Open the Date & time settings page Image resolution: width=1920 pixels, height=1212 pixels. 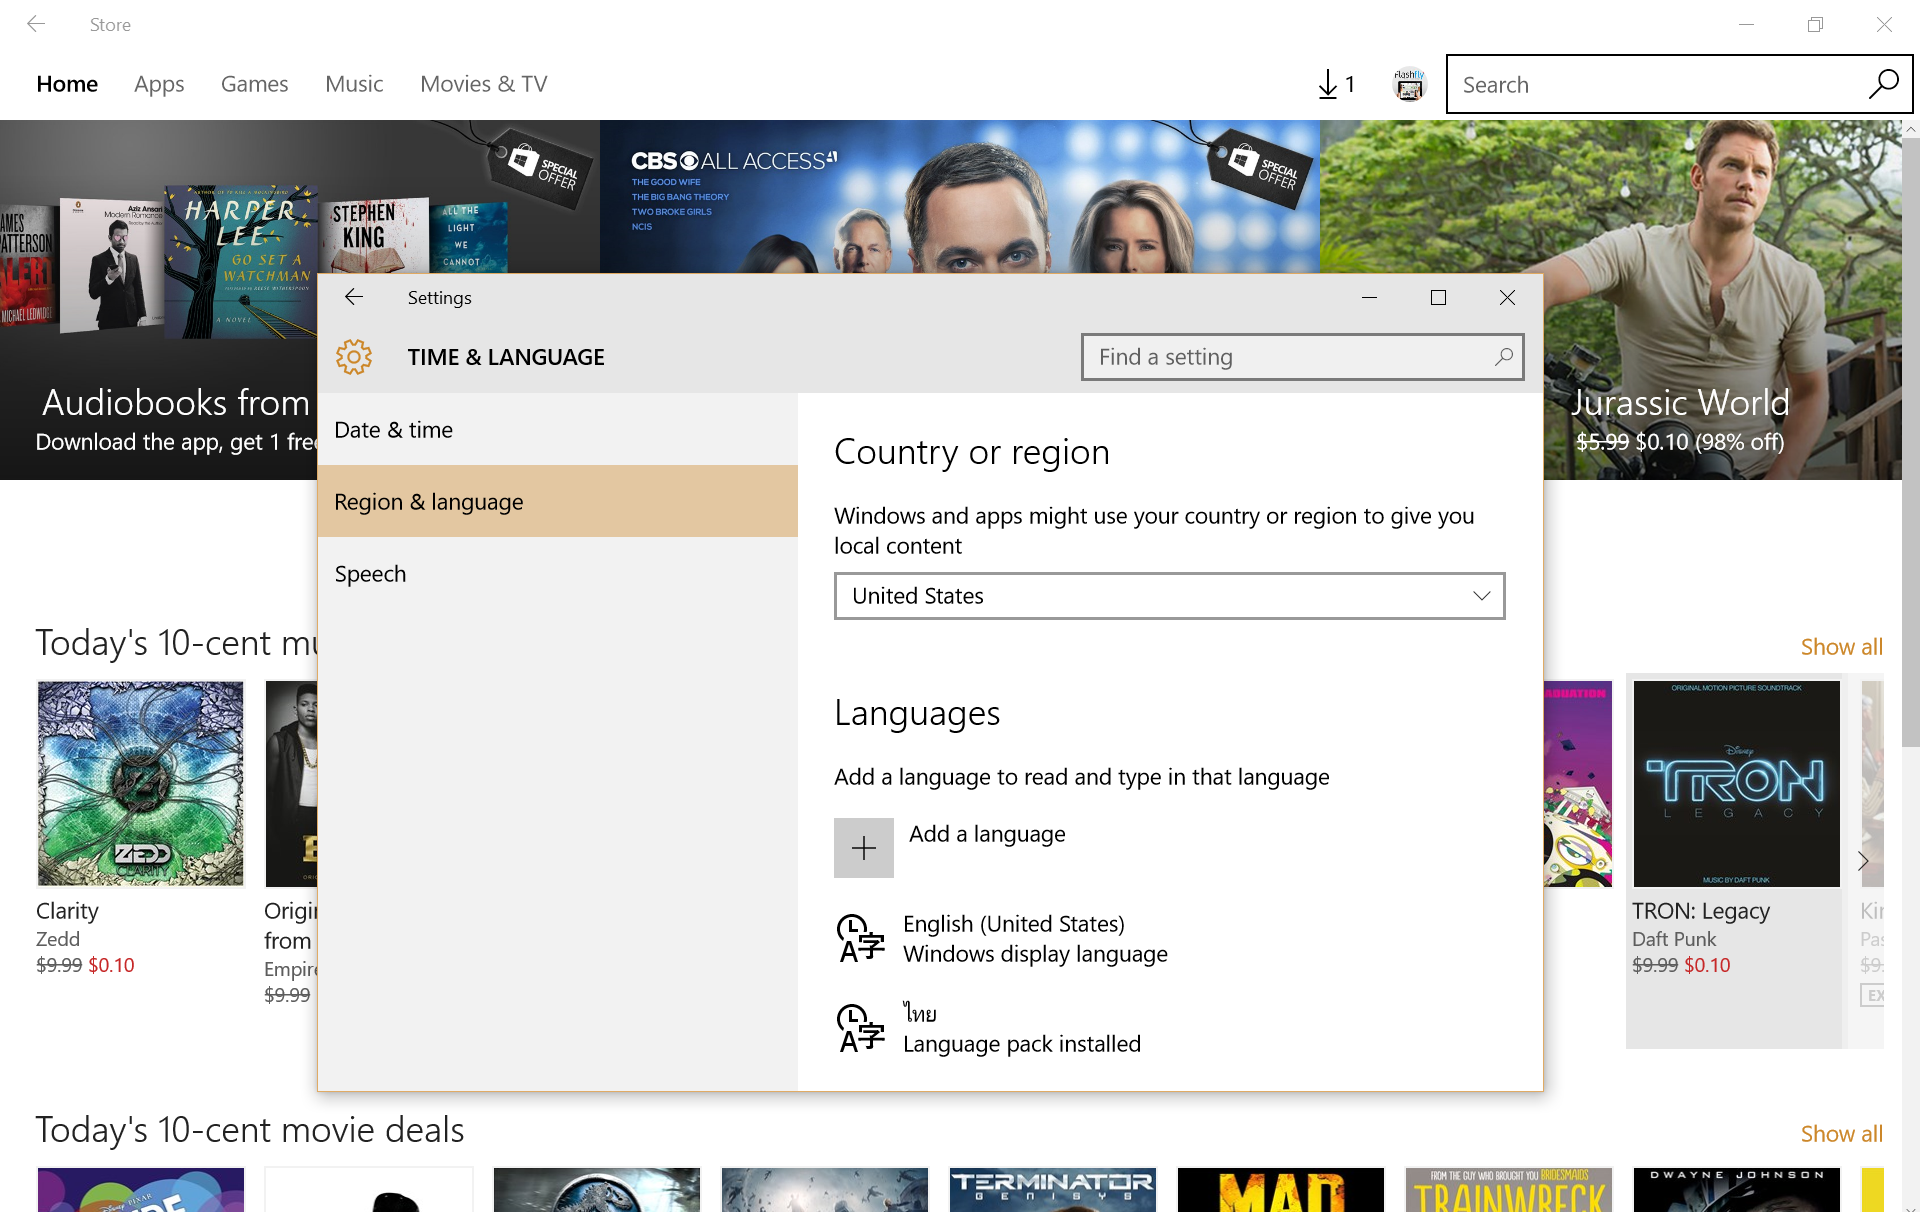coord(394,430)
